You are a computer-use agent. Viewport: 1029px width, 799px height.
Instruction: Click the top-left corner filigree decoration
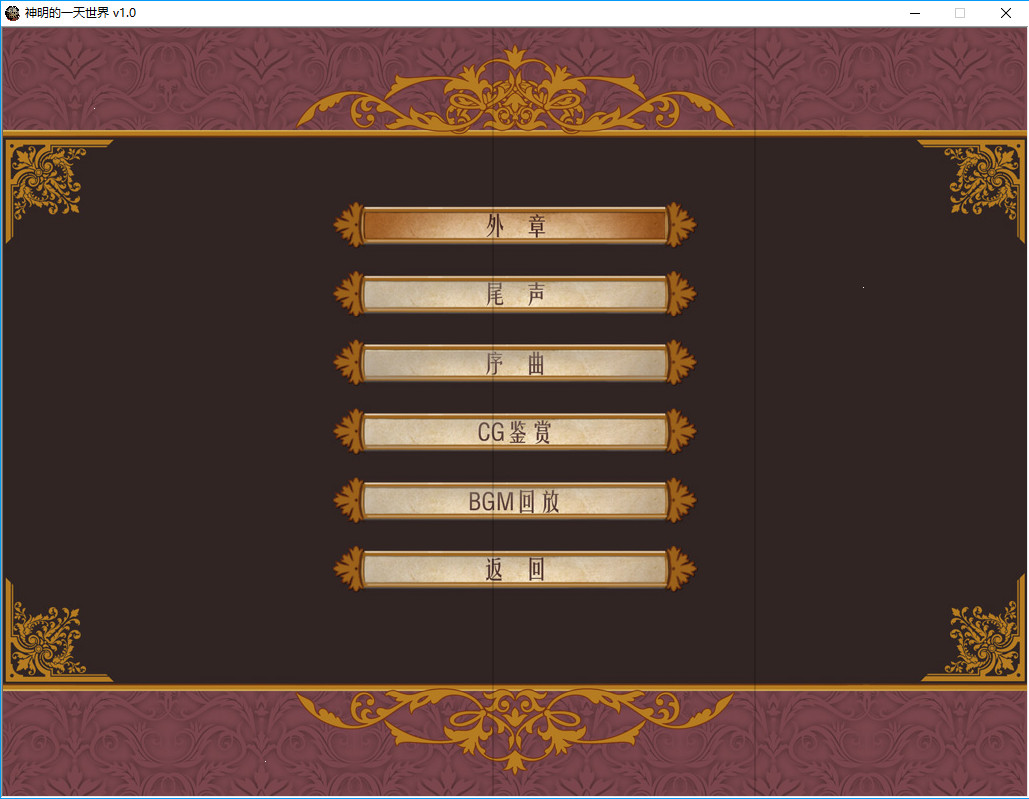point(45,175)
